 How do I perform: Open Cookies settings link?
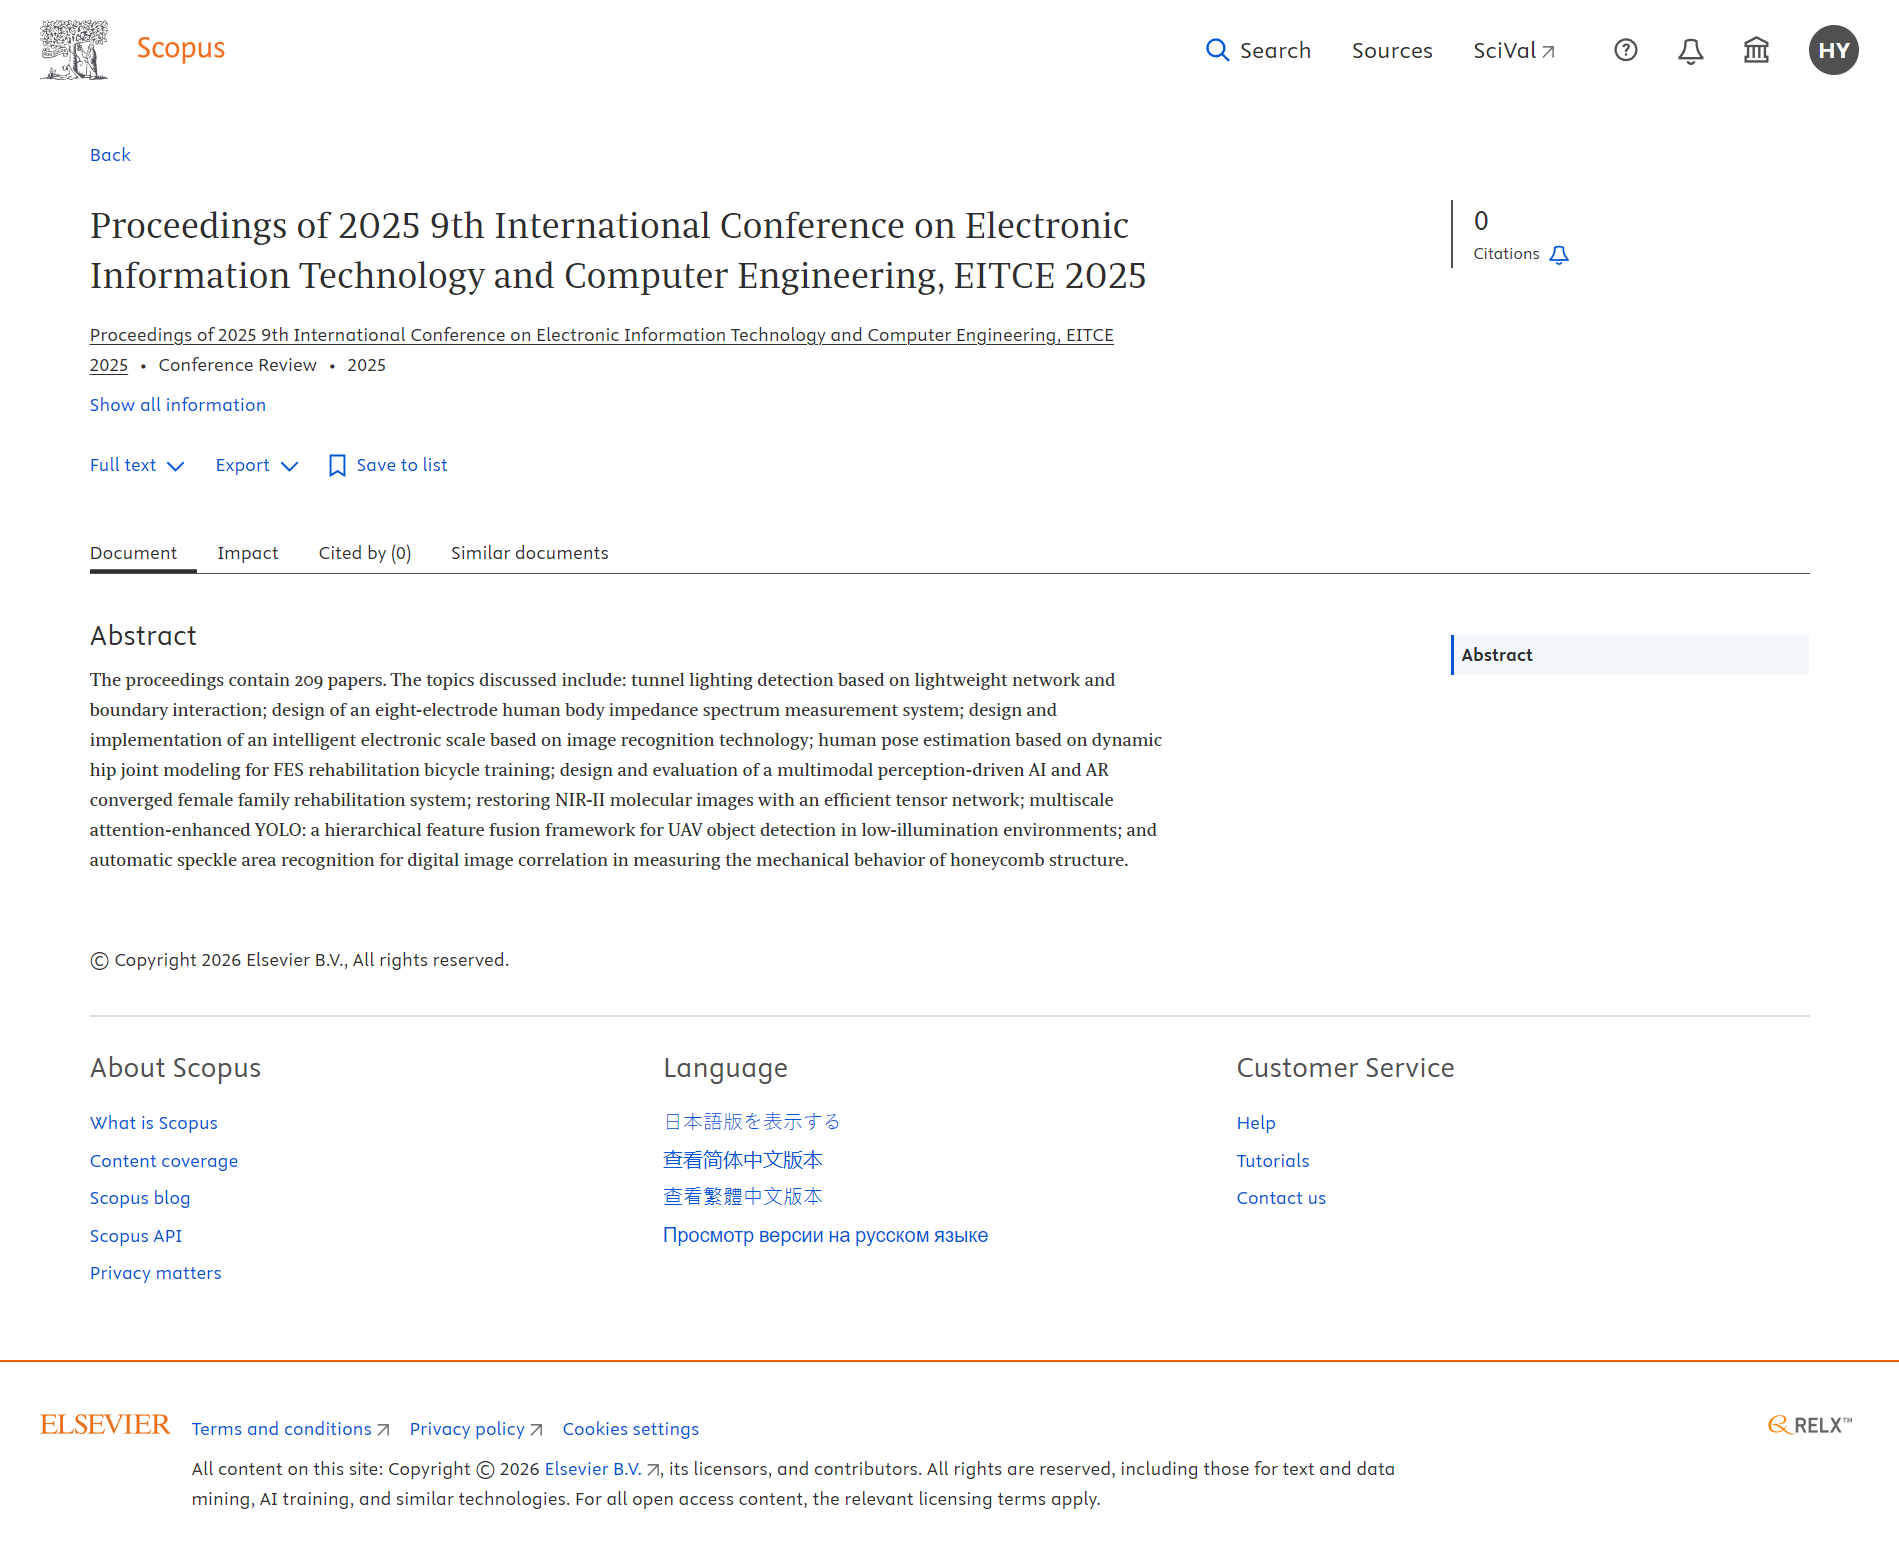pyautogui.click(x=630, y=1429)
